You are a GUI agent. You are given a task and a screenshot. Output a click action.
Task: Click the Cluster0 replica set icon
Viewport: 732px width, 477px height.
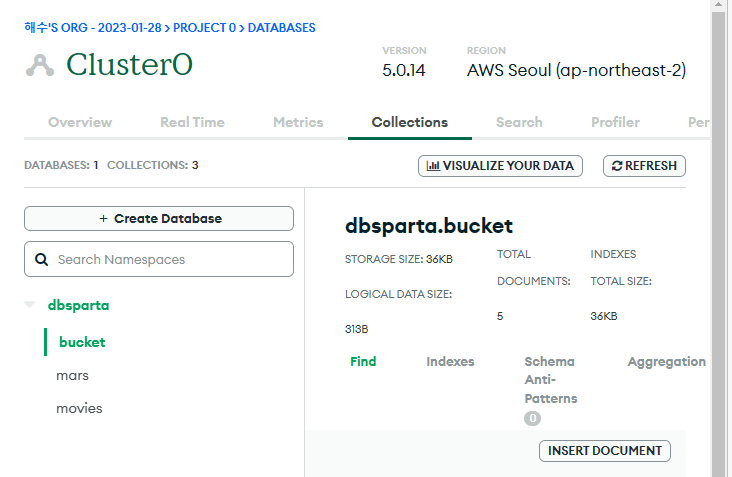40,65
